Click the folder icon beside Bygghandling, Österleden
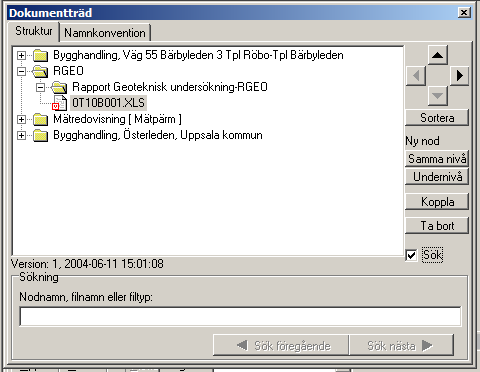 pyautogui.click(x=41, y=135)
